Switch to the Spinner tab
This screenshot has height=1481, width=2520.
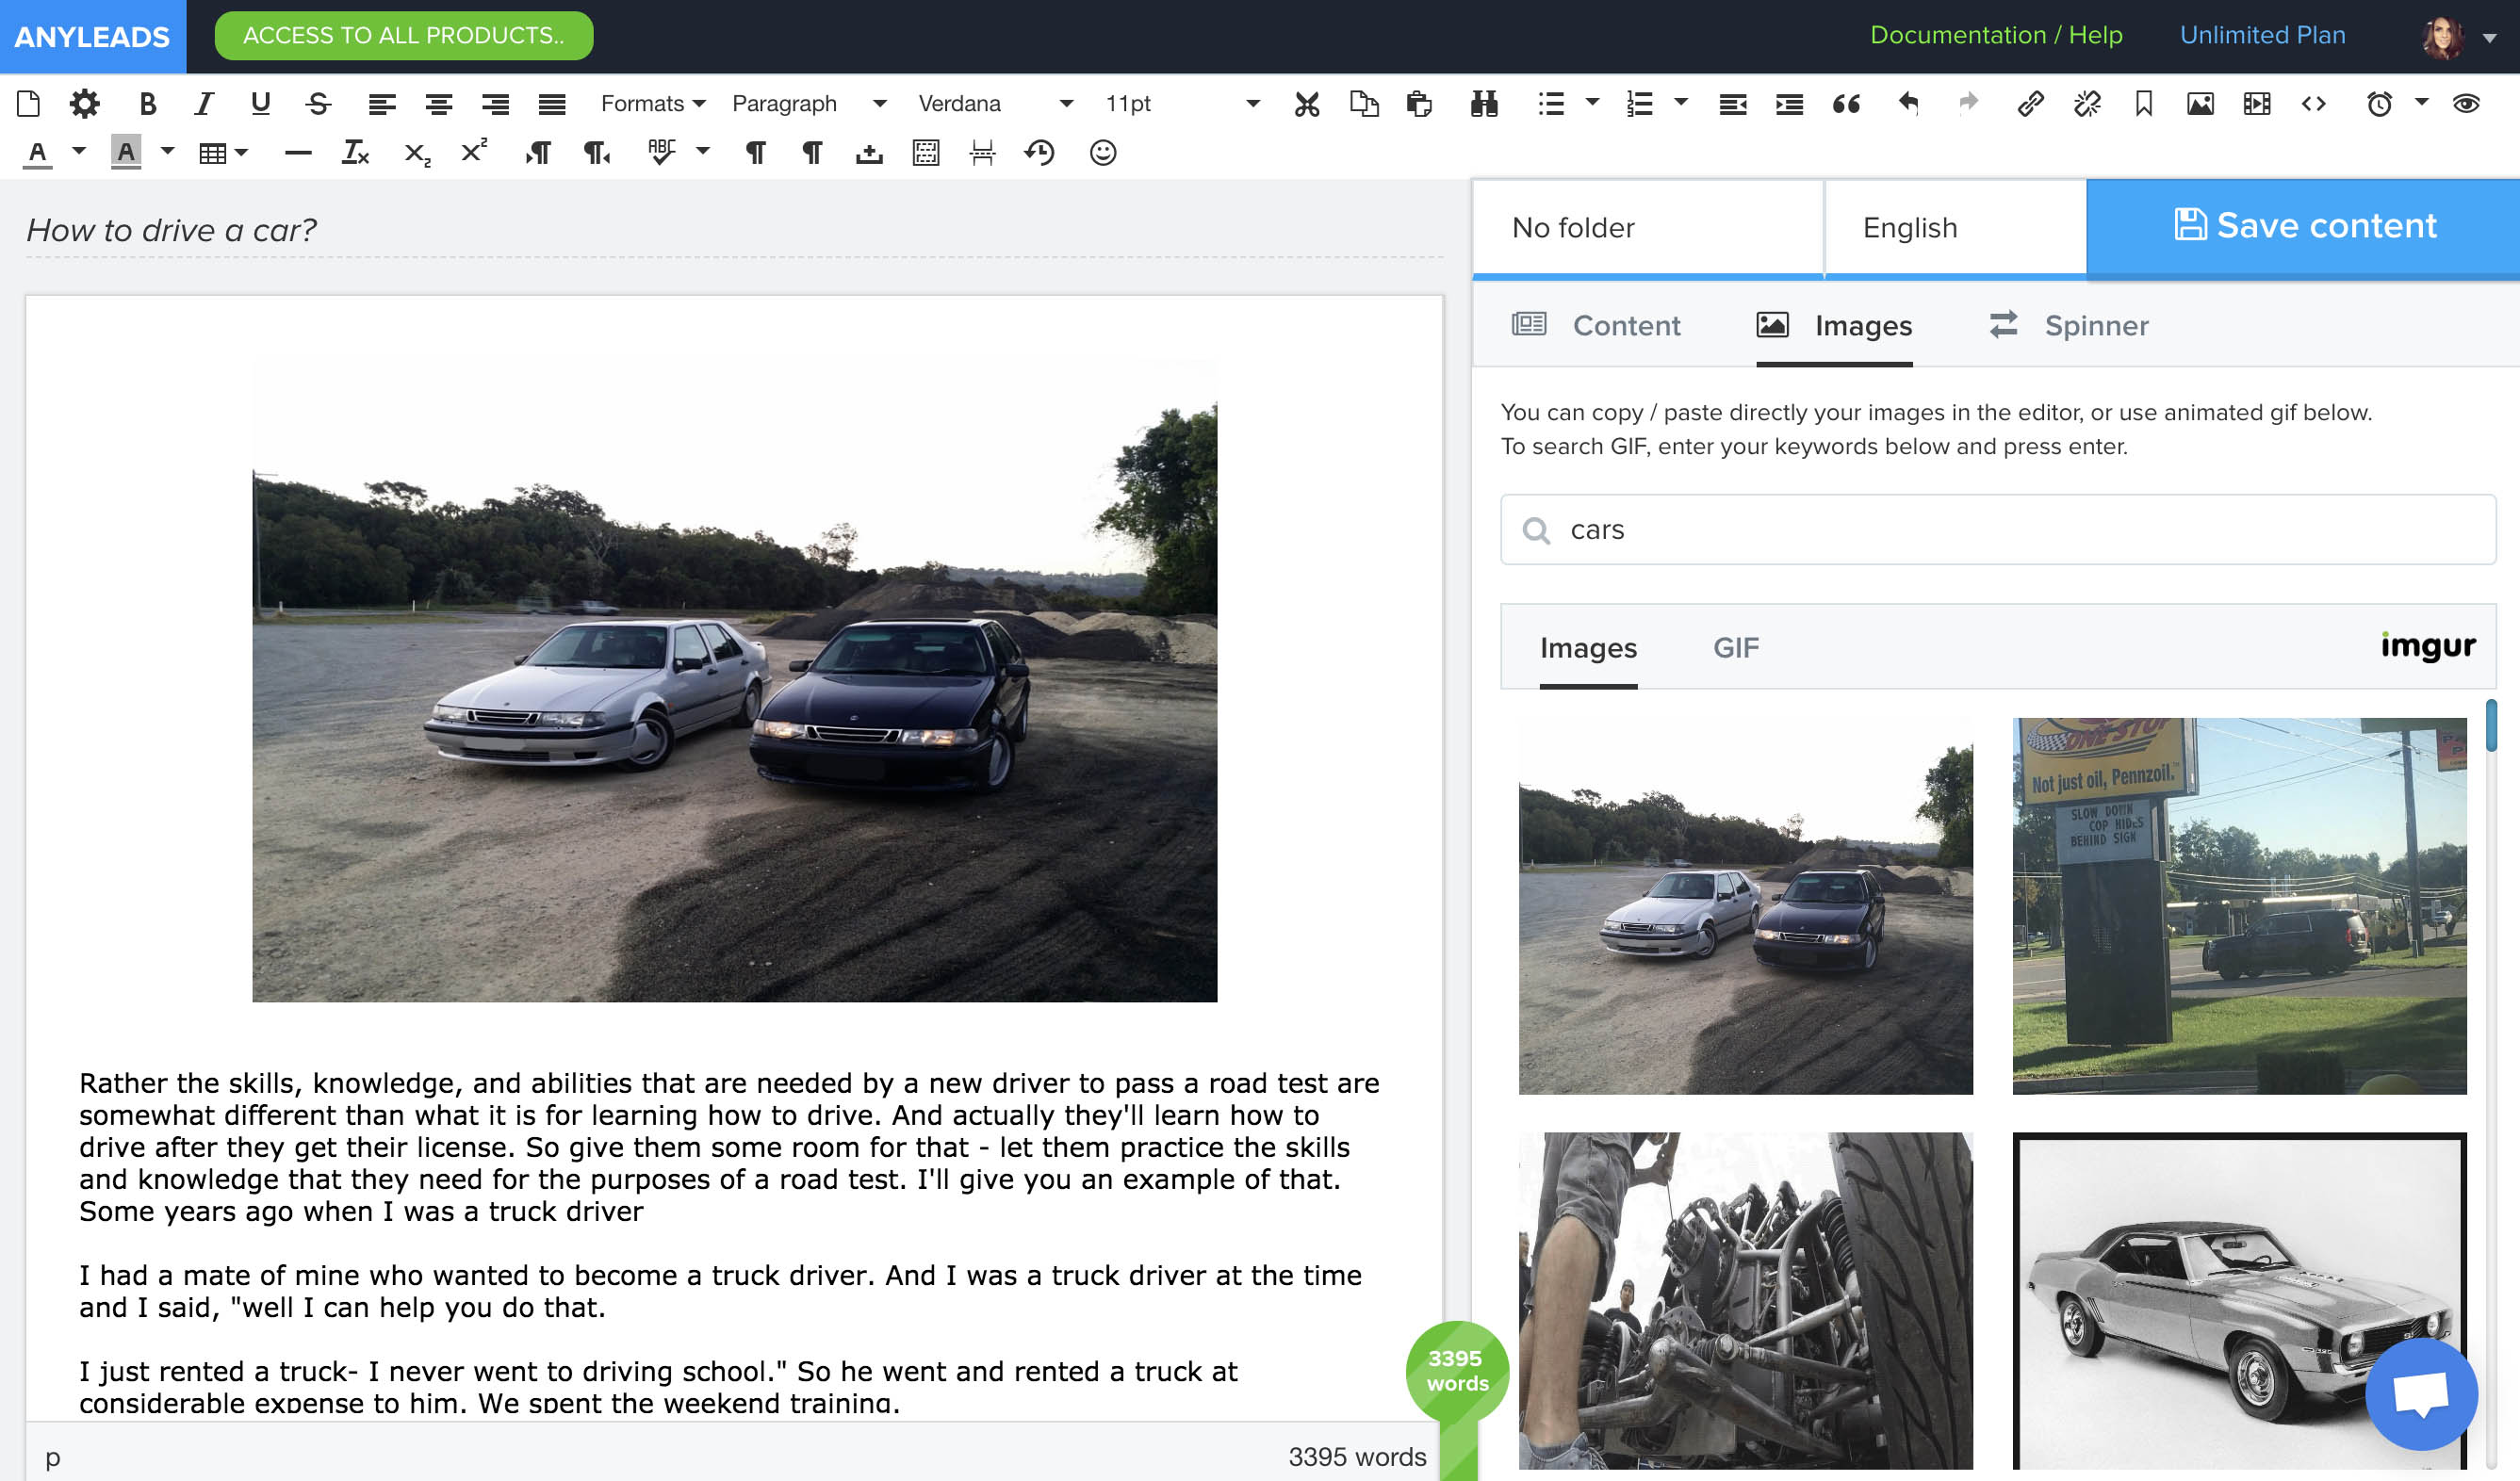point(2069,325)
